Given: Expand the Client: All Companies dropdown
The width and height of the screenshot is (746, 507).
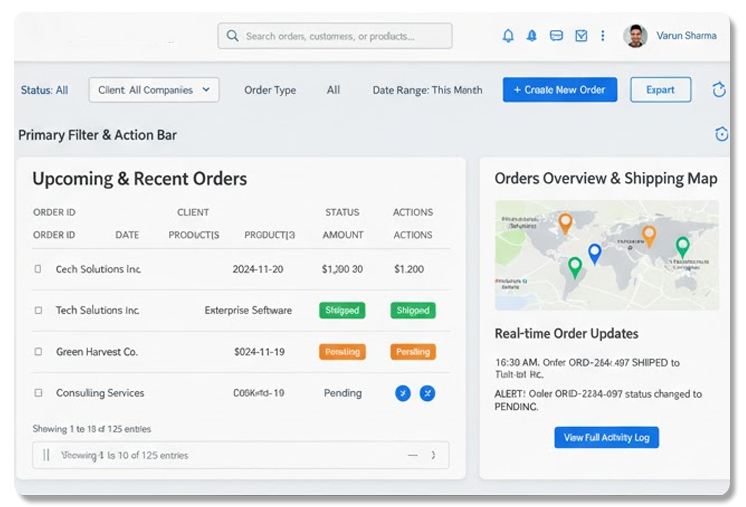Looking at the screenshot, I should (x=154, y=90).
